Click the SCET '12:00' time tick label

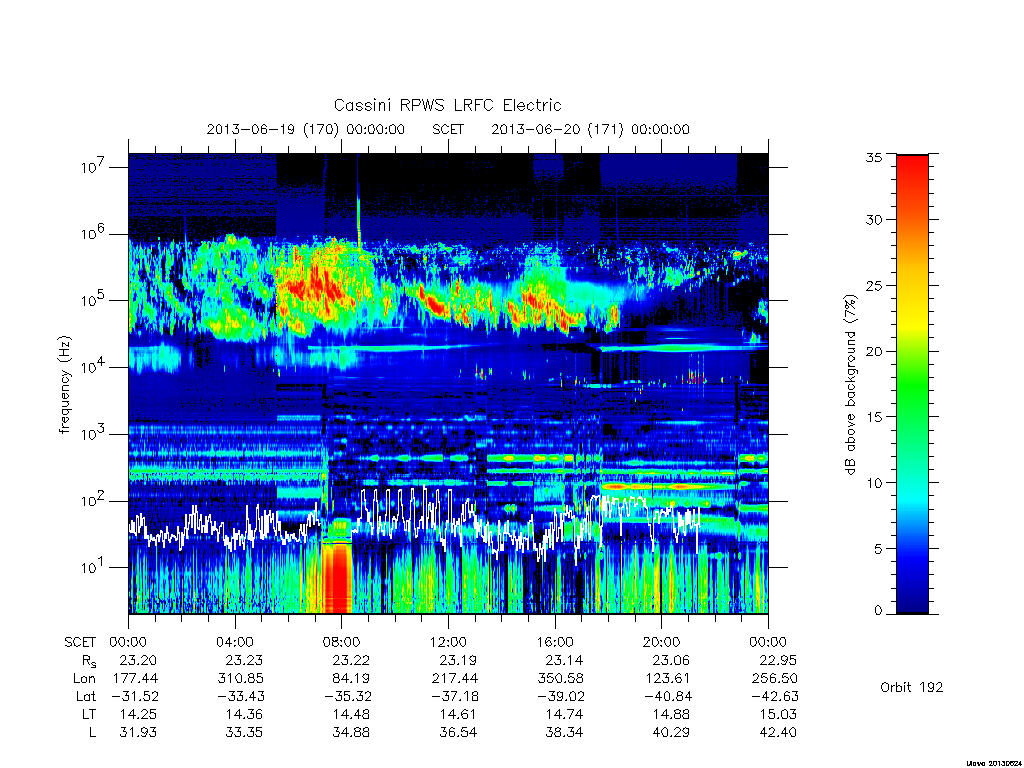tap(448, 642)
